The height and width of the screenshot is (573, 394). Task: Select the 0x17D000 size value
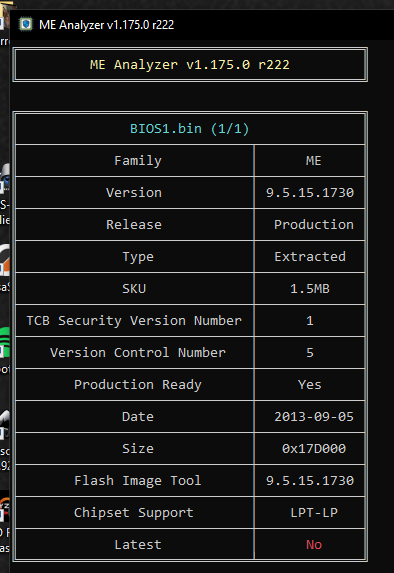pos(314,448)
